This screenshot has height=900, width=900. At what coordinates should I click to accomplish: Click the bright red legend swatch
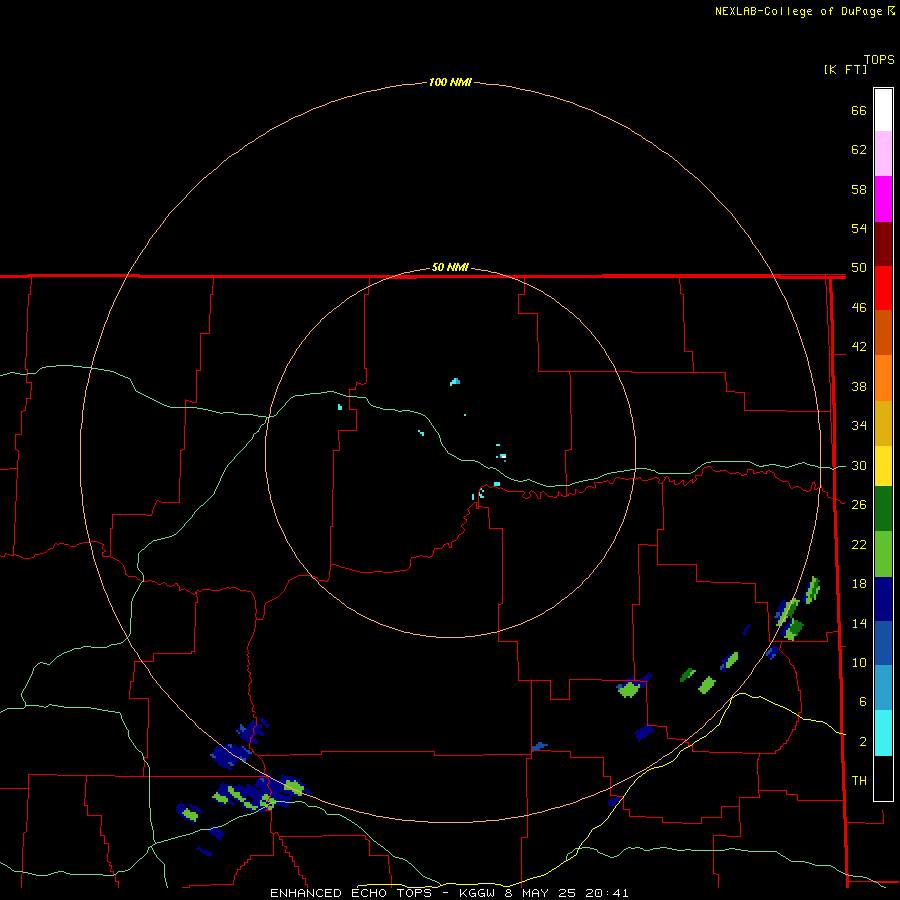click(x=883, y=288)
